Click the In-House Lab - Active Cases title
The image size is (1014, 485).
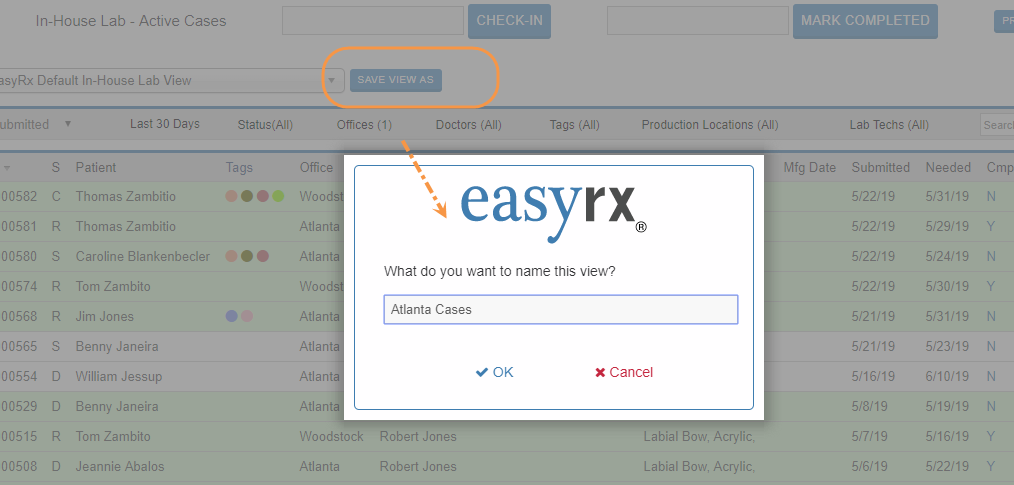(131, 21)
